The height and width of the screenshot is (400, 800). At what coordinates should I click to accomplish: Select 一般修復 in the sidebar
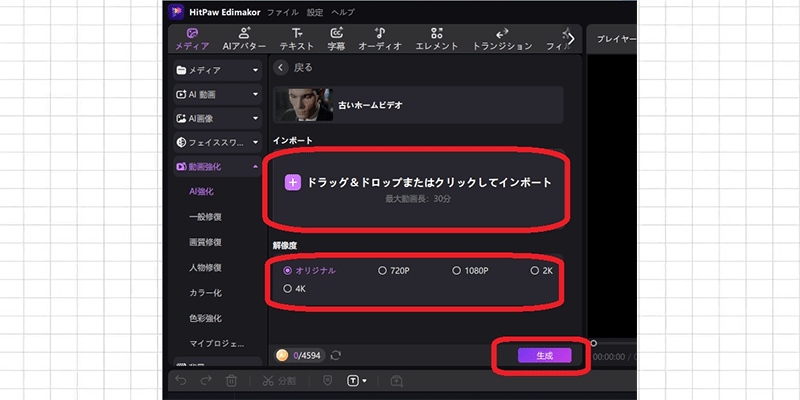(205, 217)
